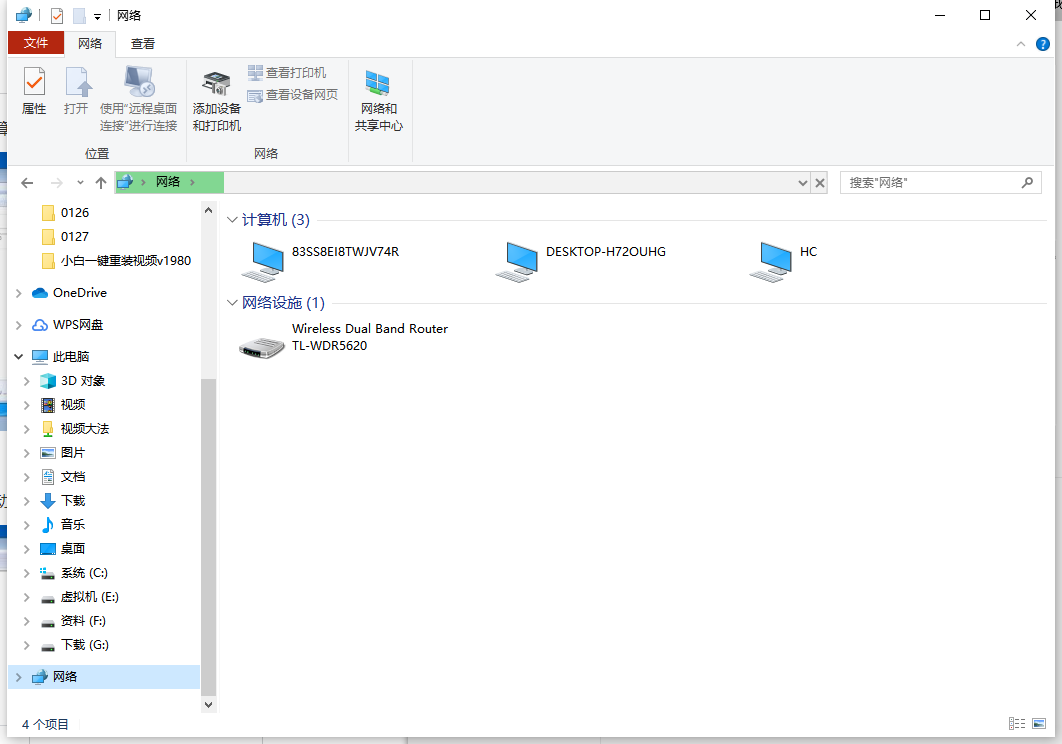Click navigation pane scroll-up arrow
Viewport: 1062px width, 744px height.
tap(209, 211)
